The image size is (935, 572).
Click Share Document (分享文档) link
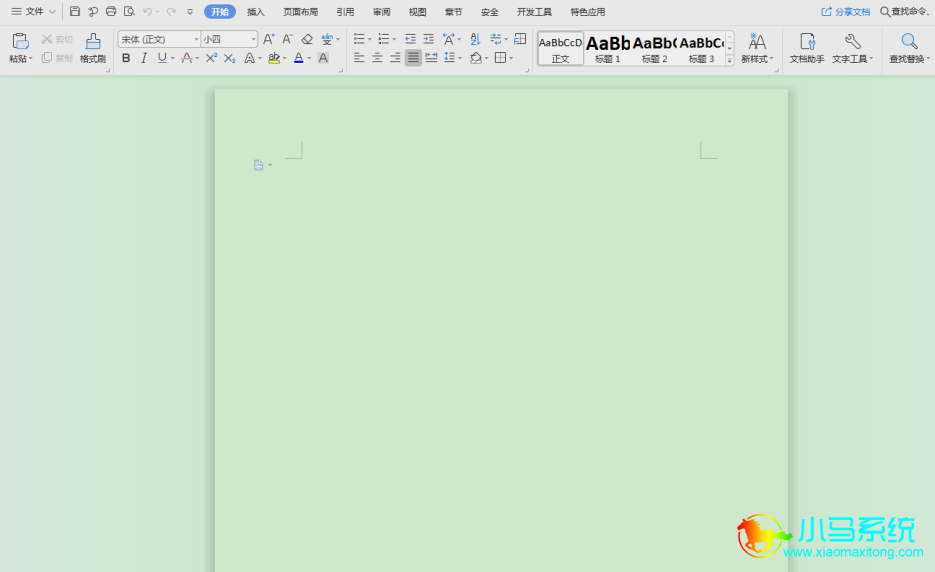point(846,11)
